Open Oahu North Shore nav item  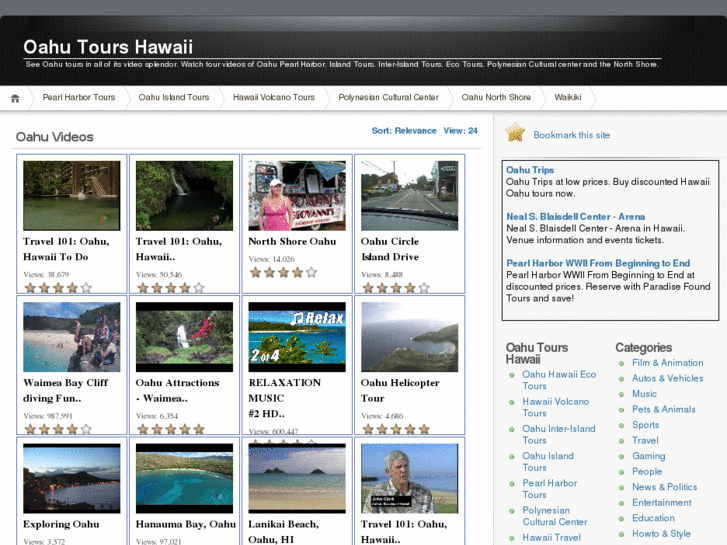pos(496,97)
